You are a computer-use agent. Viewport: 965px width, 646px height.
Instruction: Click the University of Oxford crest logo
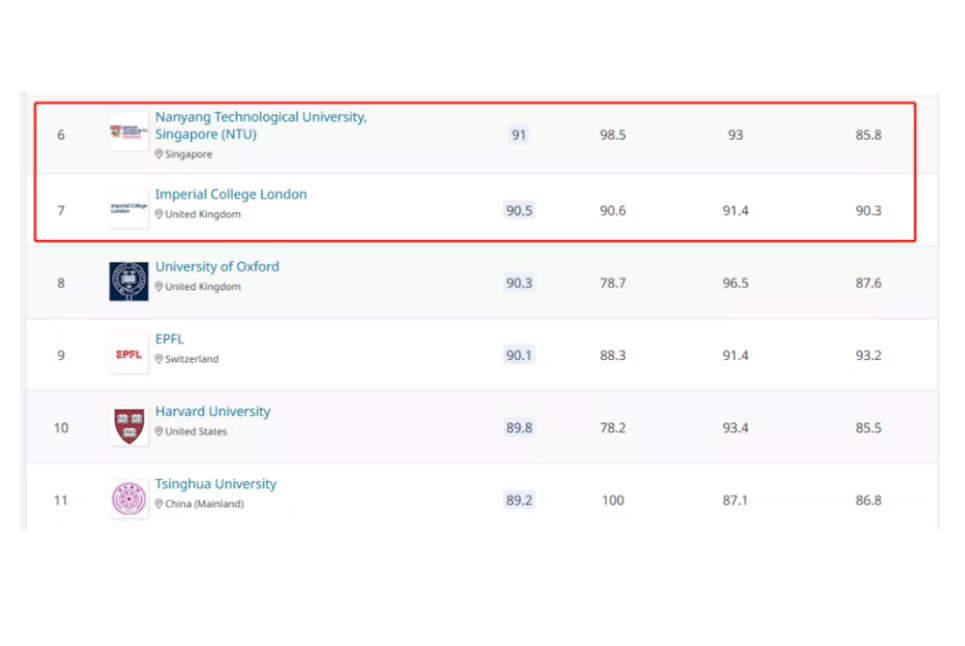point(129,282)
